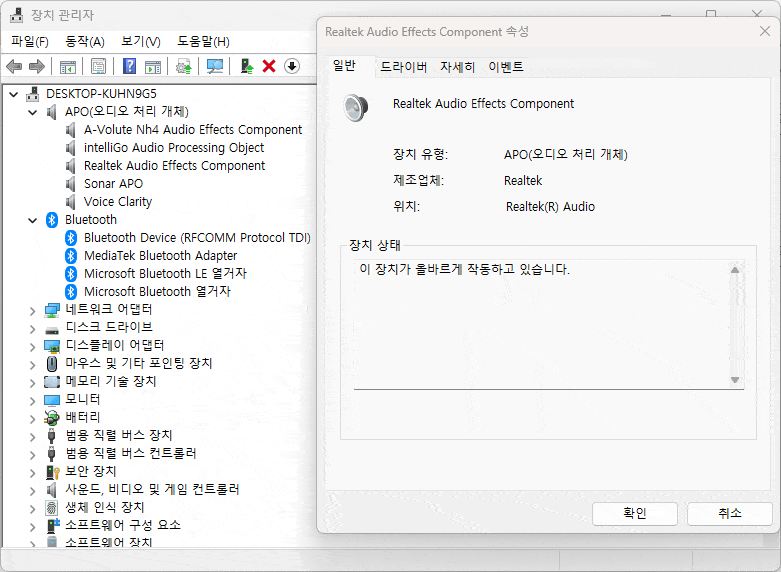This screenshot has height=572, width=781.
Task: Expand the 메모리 기술 장치 category
Action: tap(32, 383)
